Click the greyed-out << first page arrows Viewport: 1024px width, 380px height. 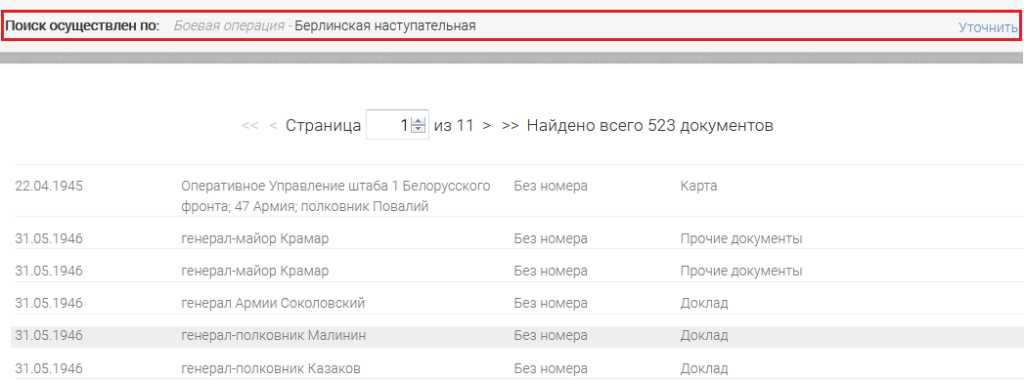(x=250, y=125)
